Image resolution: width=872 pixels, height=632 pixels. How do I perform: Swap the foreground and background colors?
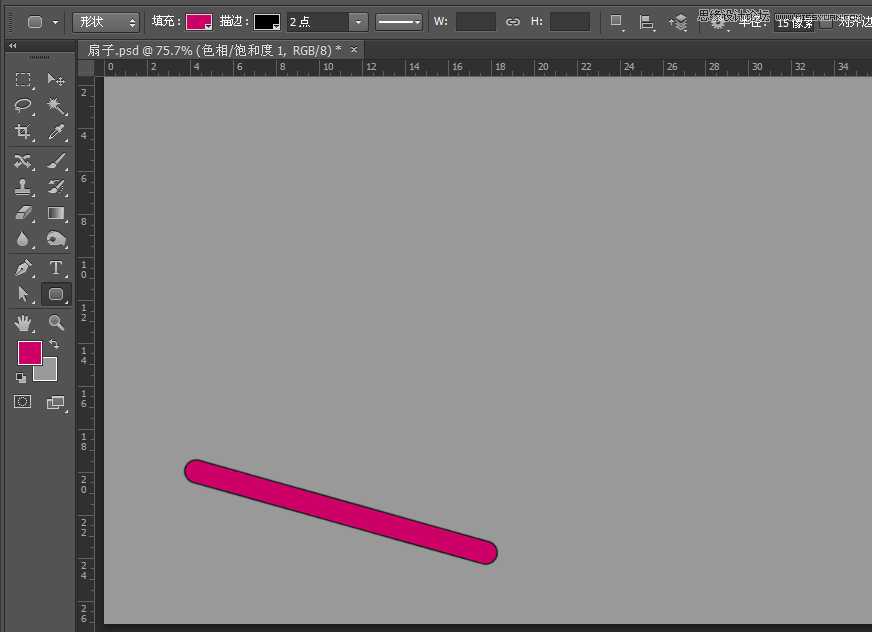tap(54, 344)
